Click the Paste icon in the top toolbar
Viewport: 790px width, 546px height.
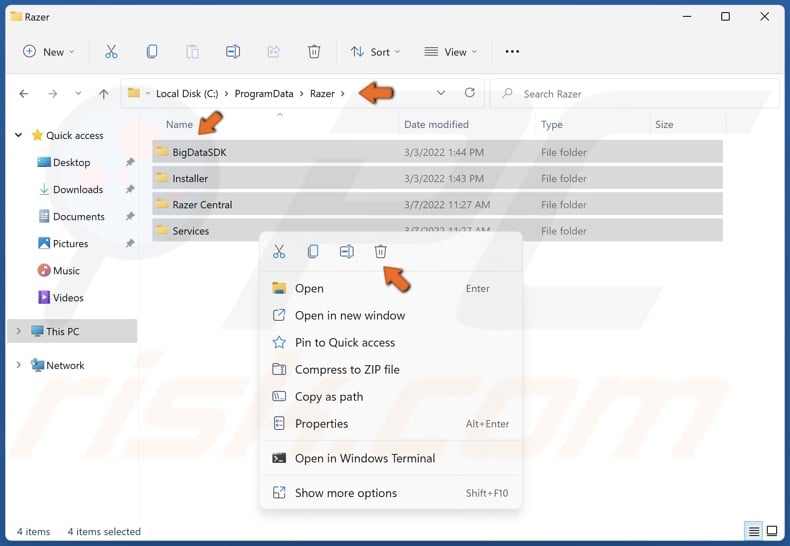click(192, 51)
